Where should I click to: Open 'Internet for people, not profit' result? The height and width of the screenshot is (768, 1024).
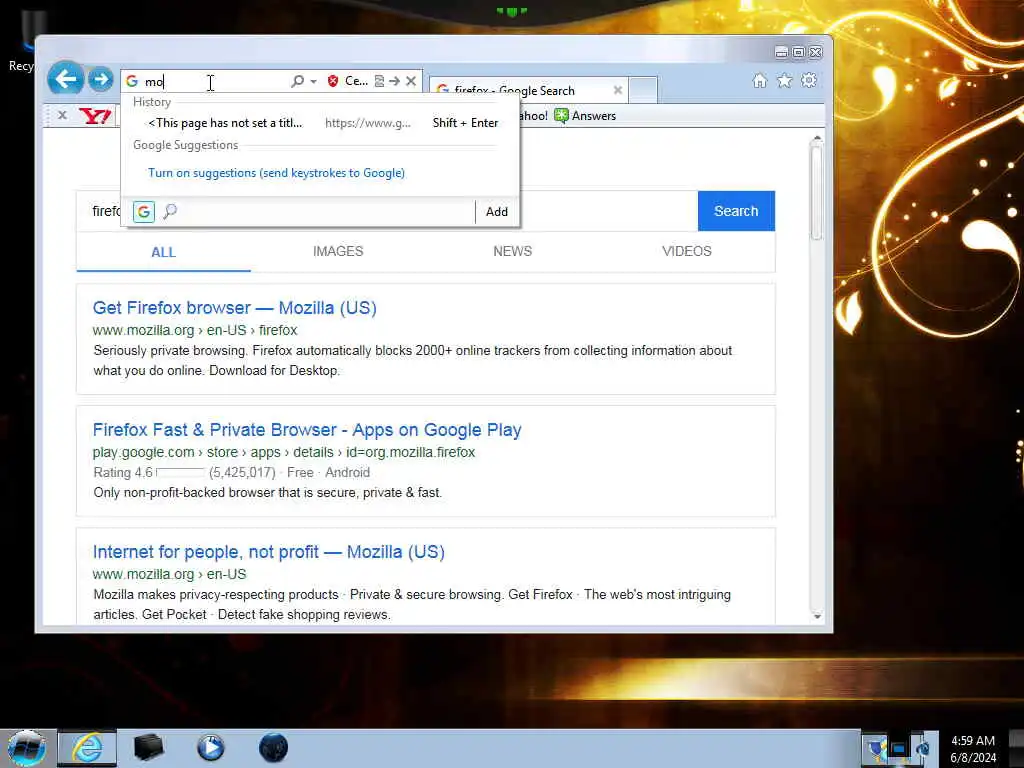click(268, 552)
